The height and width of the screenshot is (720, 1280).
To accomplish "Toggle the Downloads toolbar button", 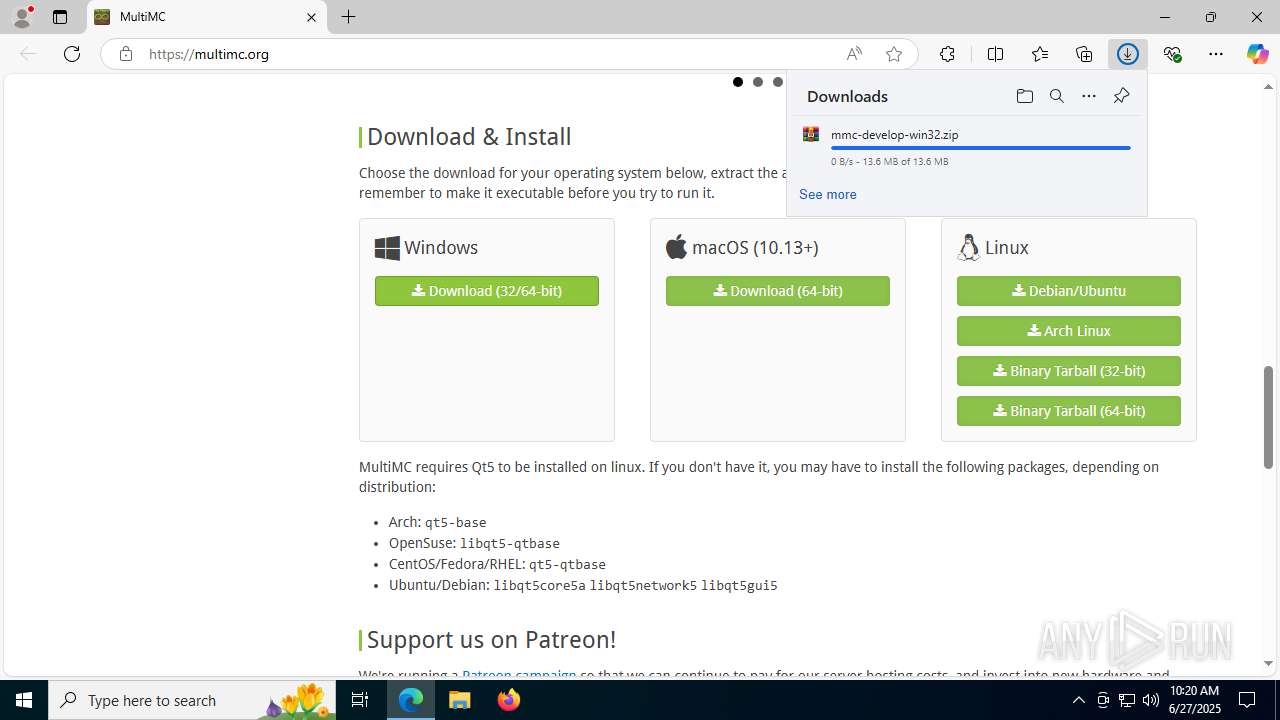I will pyautogui.click(x=1128, y=54).
